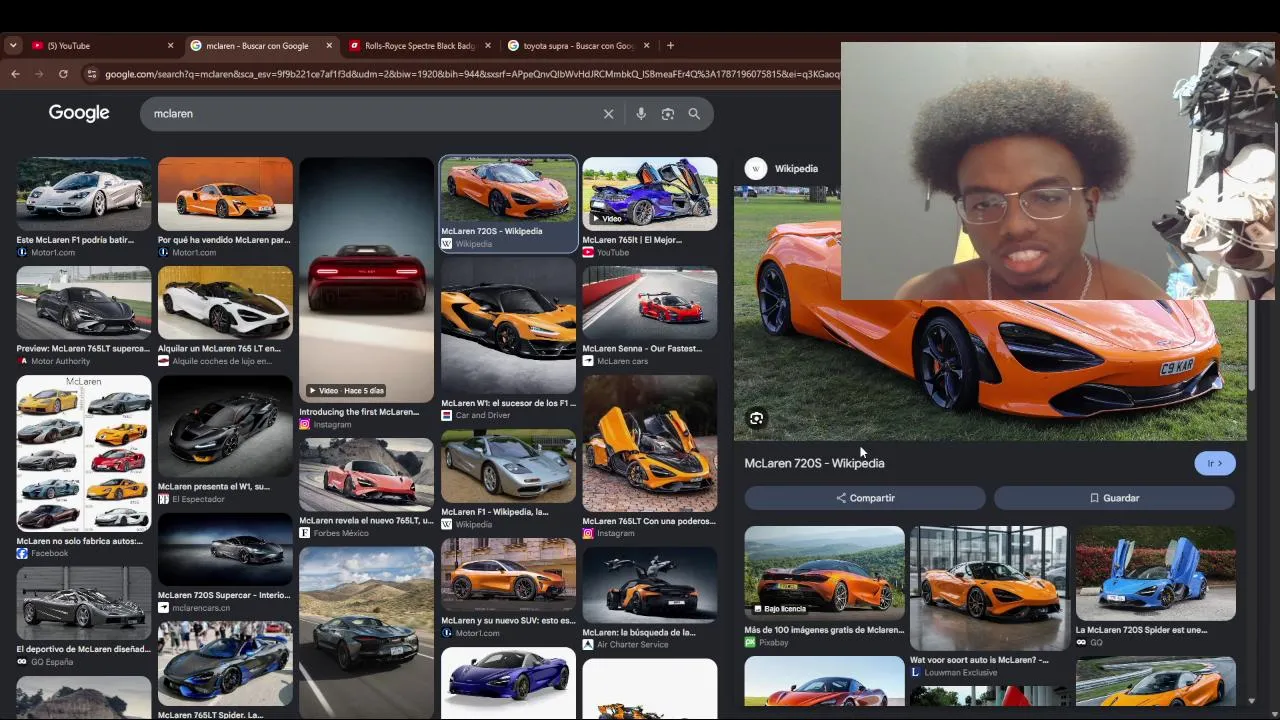Open the 'McLaren W1: el sucesor' thumbnail
Image resolution: width=1280 pixels, height=720 pixels.
508,326
